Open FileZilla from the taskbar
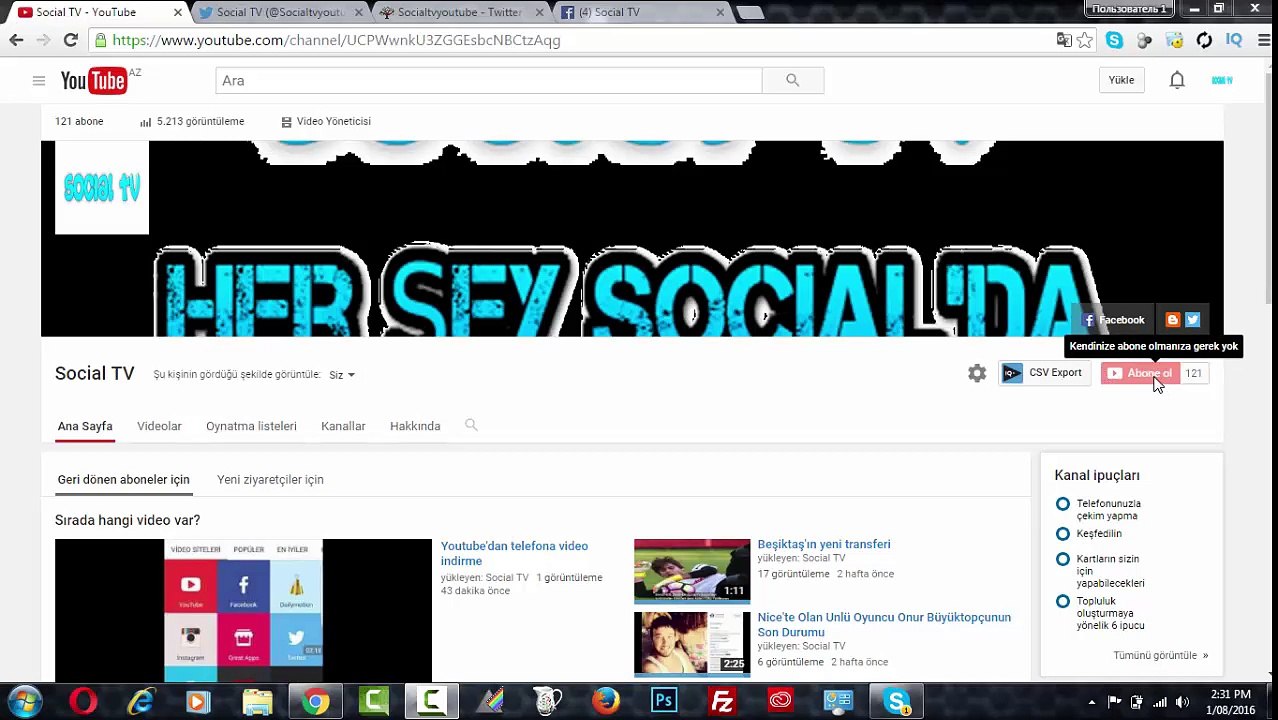This screenshot has height=720, width=1278. point(722,701)
